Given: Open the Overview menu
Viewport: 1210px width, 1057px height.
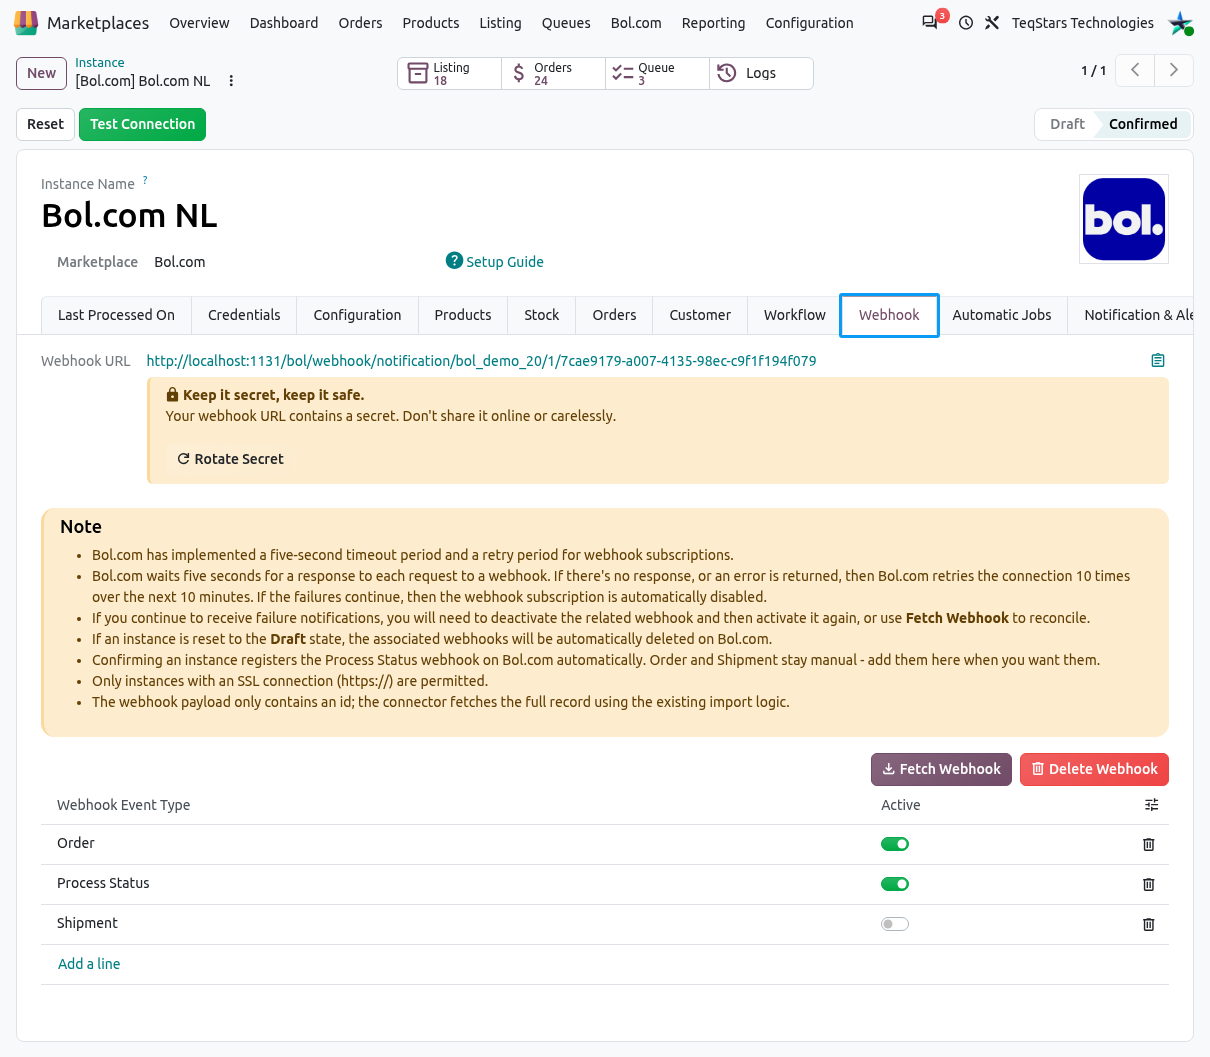Looking at the screenshot, I should point(199,23).
